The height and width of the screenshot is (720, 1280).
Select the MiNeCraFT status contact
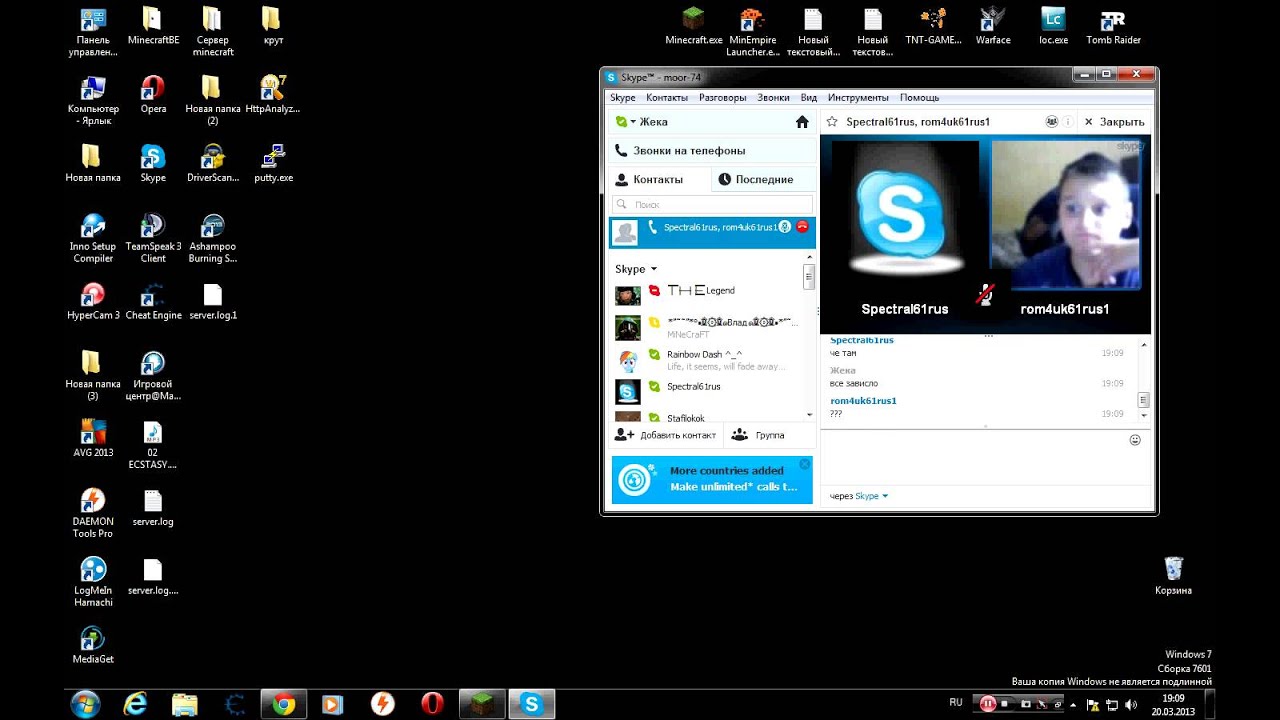(708, 327)
